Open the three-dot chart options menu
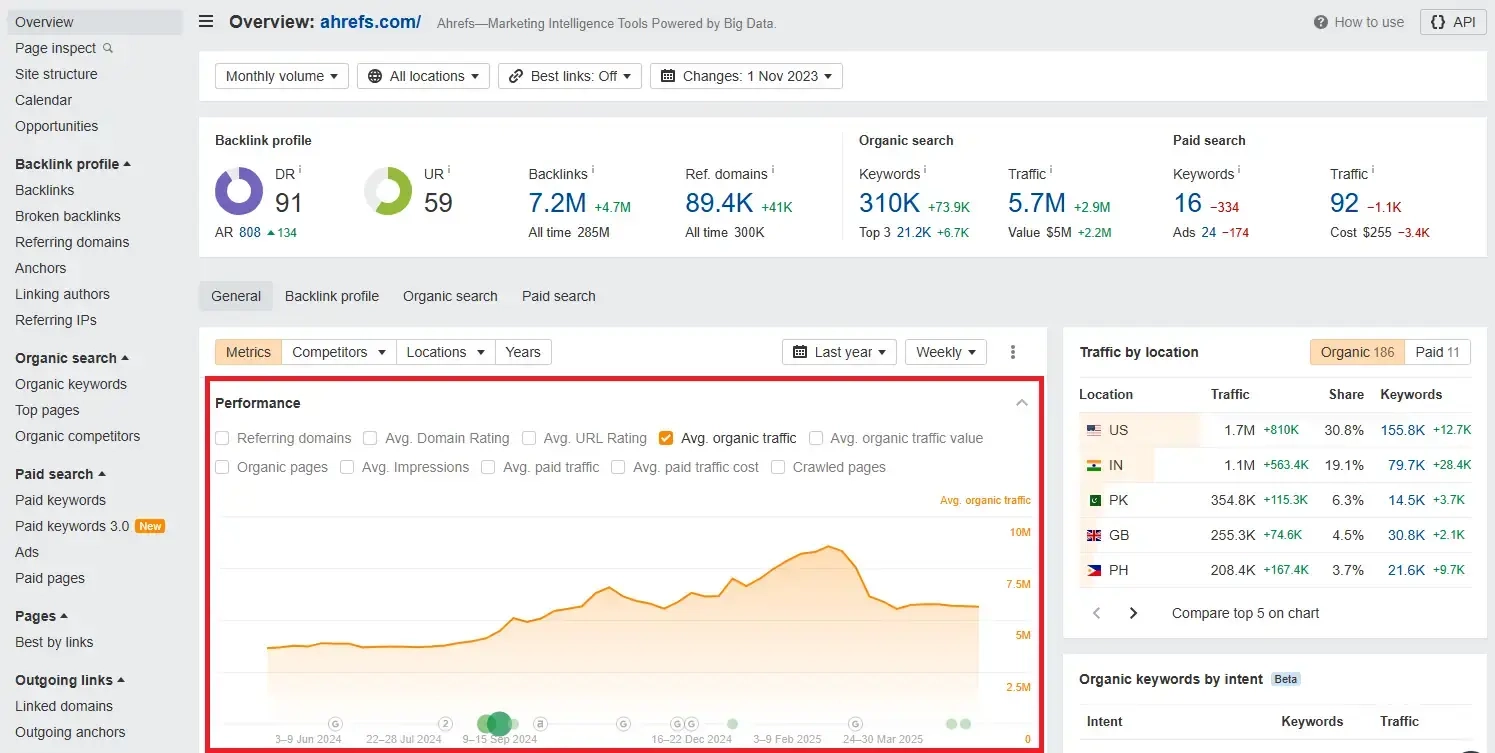The height and width of the screenshot is (753, 1495). pos(1013,352)
